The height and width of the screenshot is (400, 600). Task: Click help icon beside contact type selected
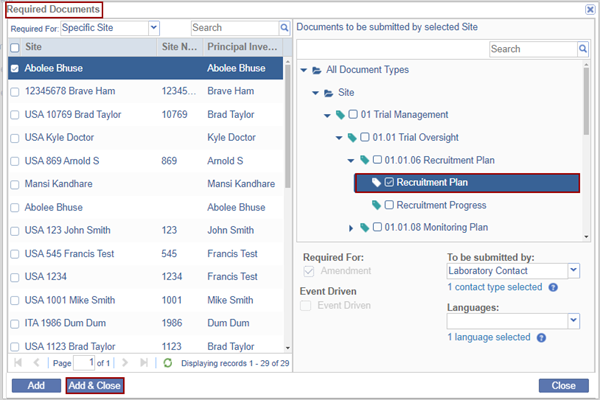click(553, 288)
